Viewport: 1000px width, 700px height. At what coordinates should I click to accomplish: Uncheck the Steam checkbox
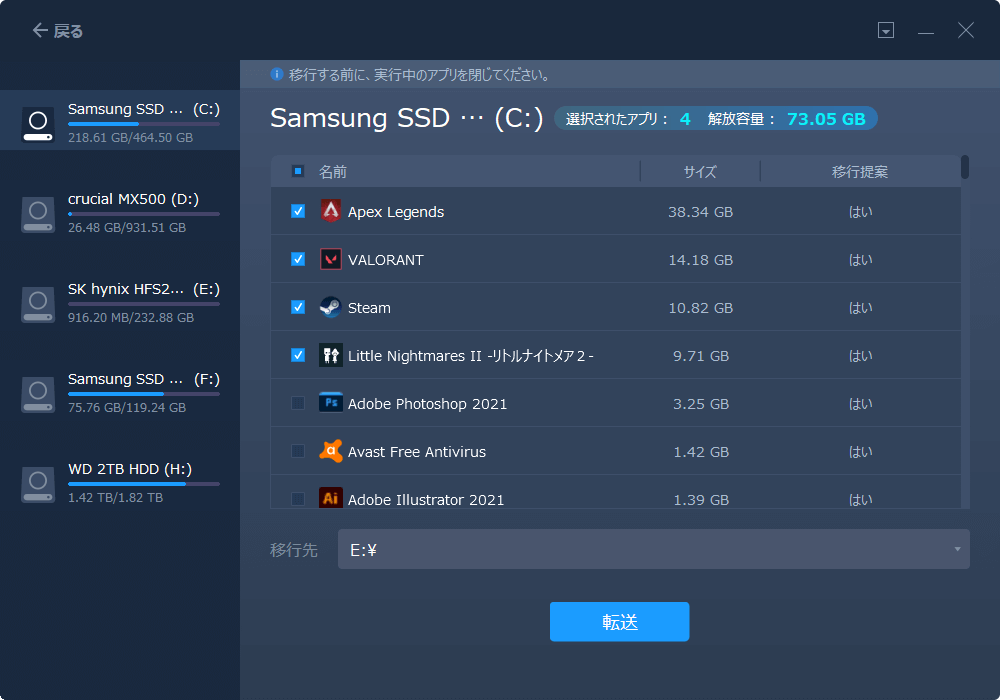pos(298,307)
